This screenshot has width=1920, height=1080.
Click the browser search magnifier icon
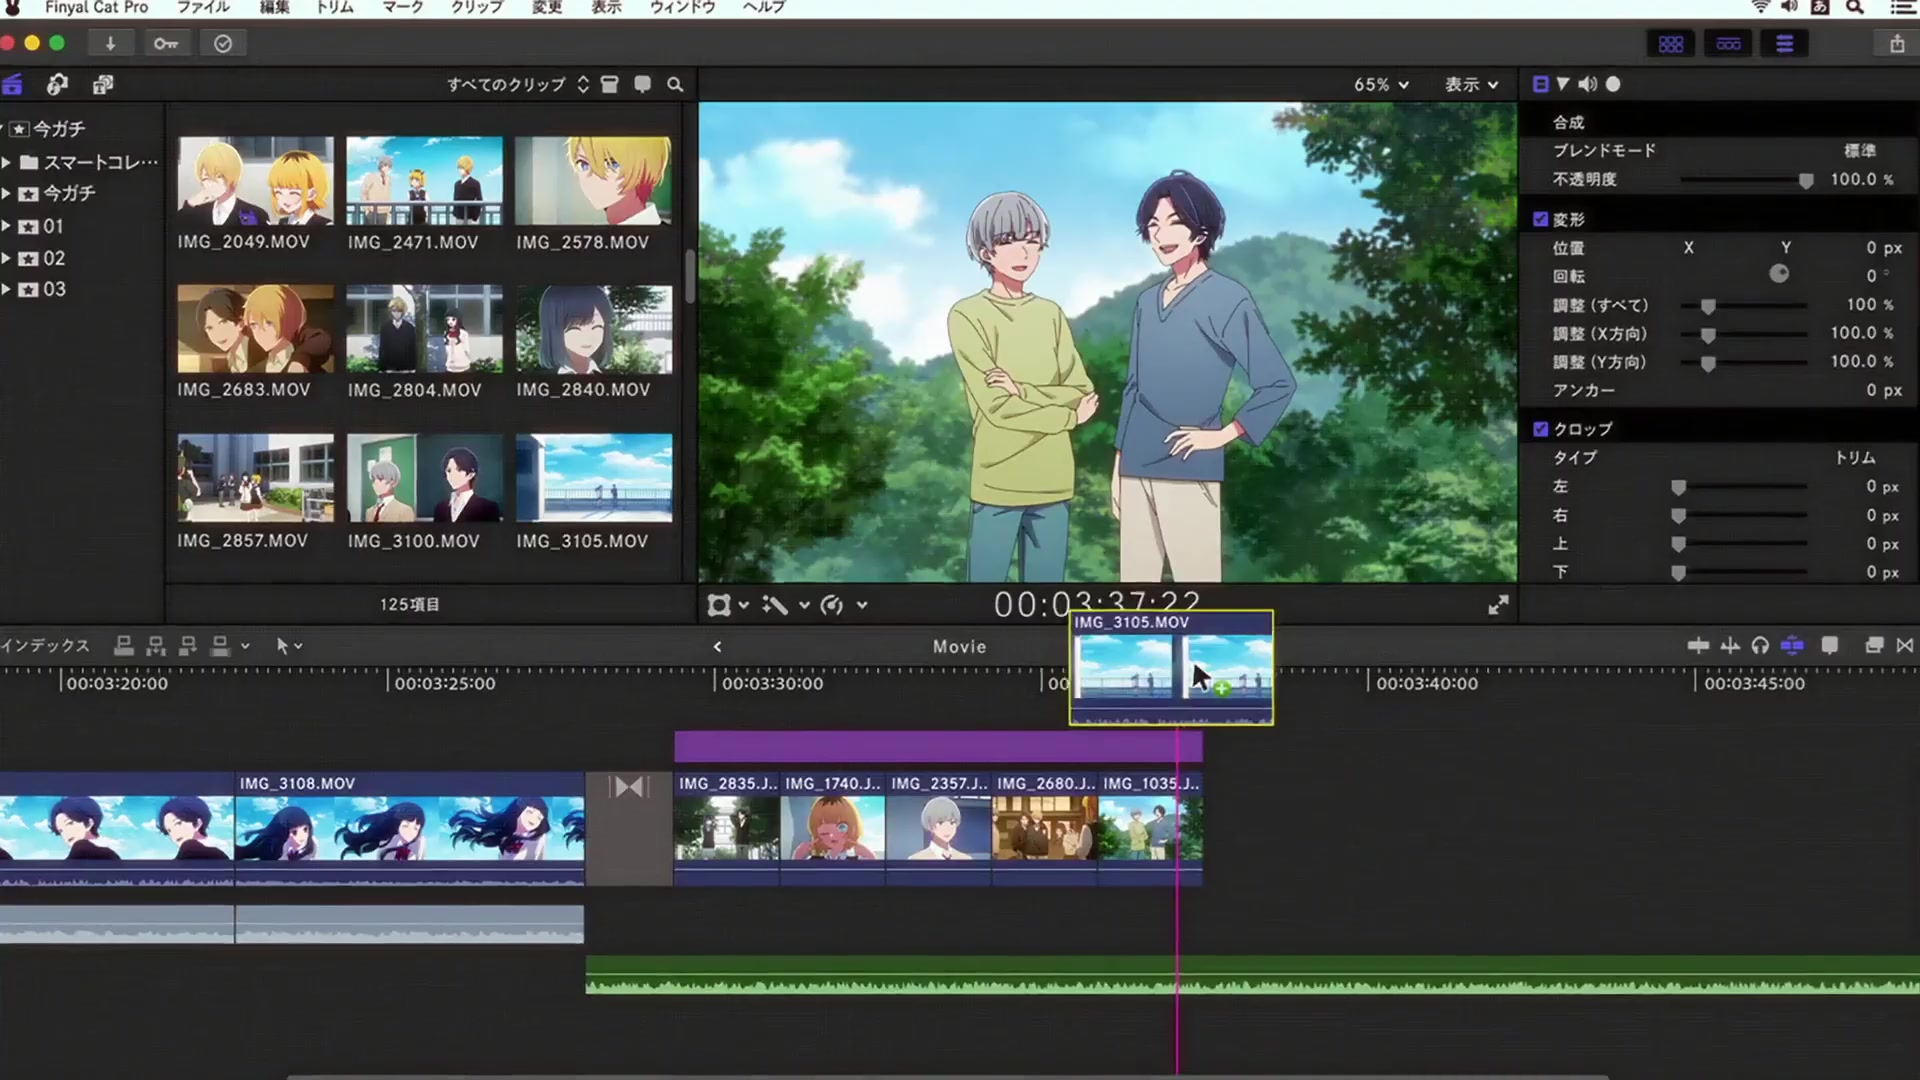(675, 85)
